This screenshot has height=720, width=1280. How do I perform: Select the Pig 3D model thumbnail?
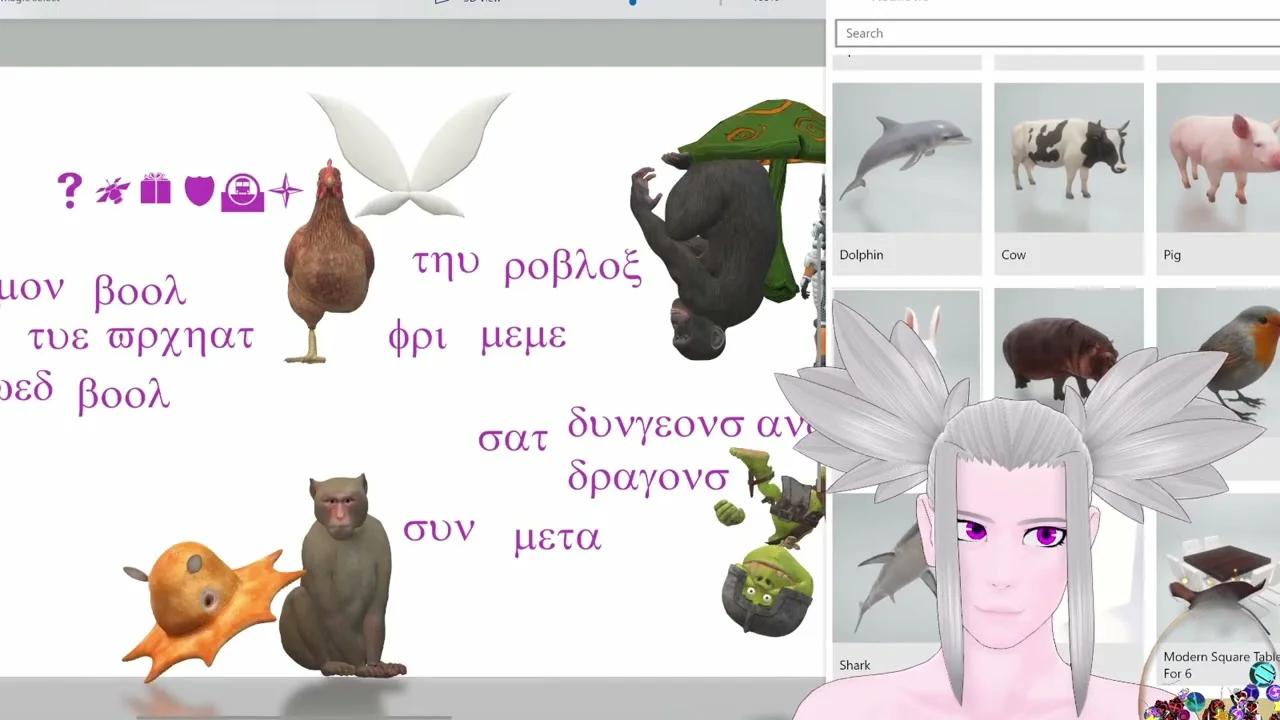[1218, 158]
